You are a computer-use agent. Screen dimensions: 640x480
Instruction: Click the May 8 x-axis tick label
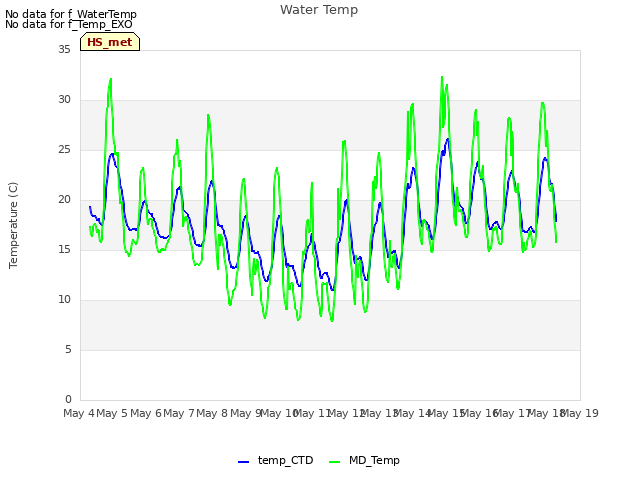click(212, 413)
